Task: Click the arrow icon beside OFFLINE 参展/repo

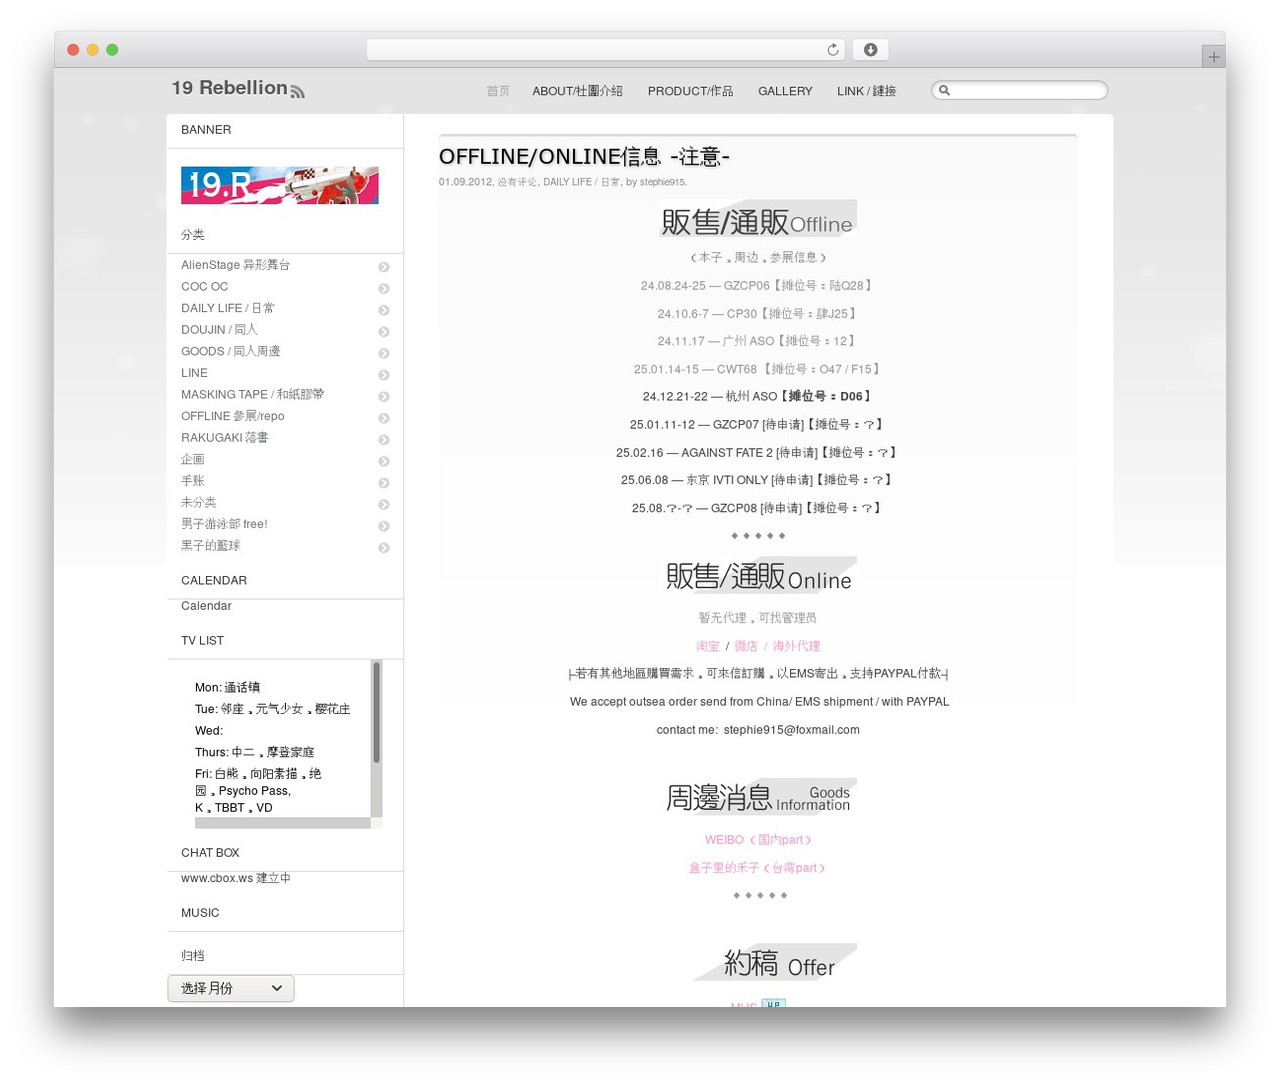Action: pos(384,418)
